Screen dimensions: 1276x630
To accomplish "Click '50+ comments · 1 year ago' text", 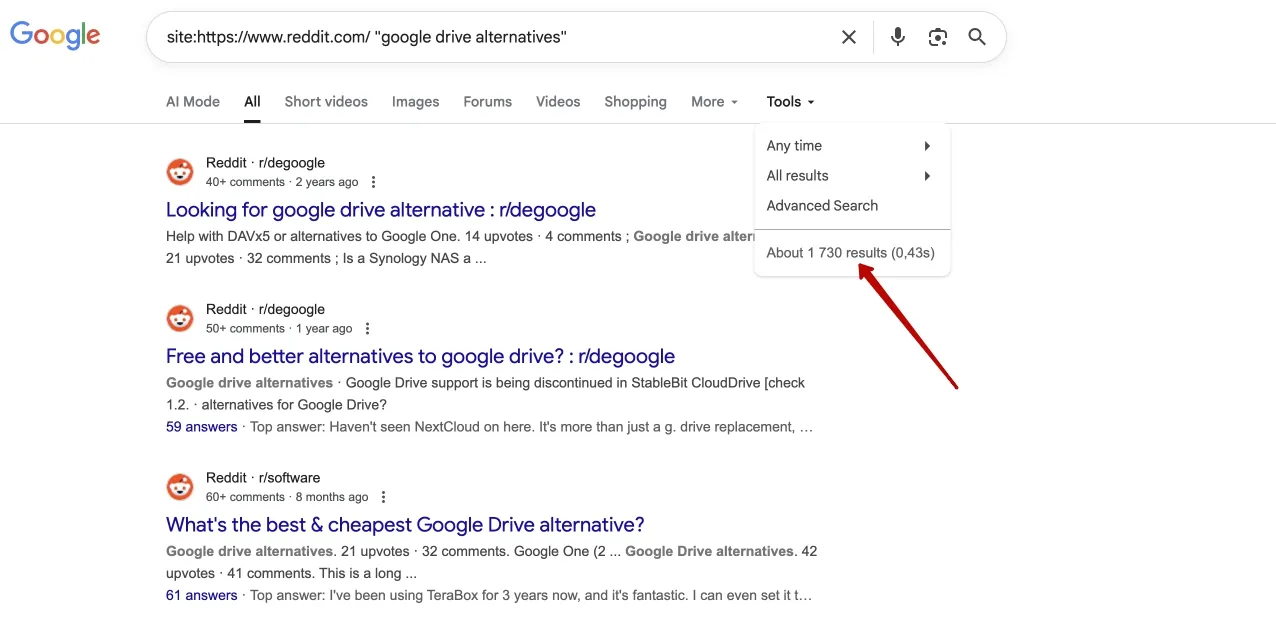I will pyautogui.click(x=279, y=328).
